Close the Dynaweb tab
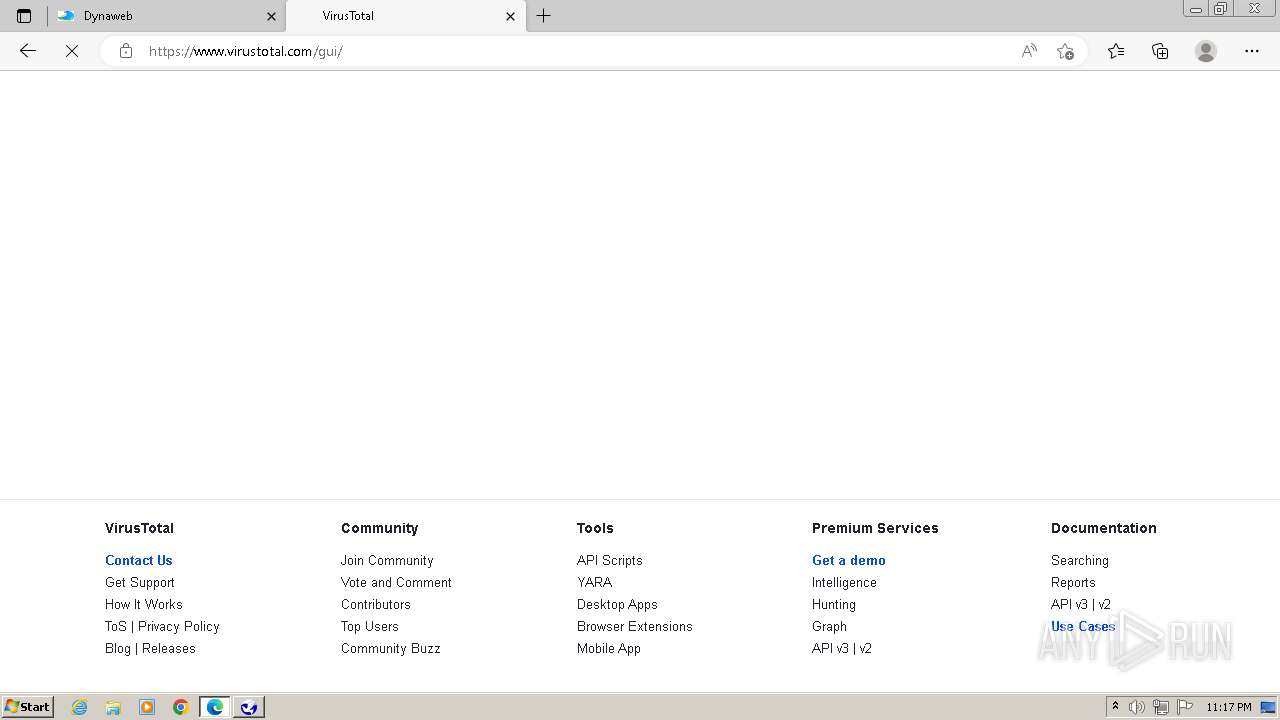The width and height of the screenshot is (1280, 720). (271, 16)
